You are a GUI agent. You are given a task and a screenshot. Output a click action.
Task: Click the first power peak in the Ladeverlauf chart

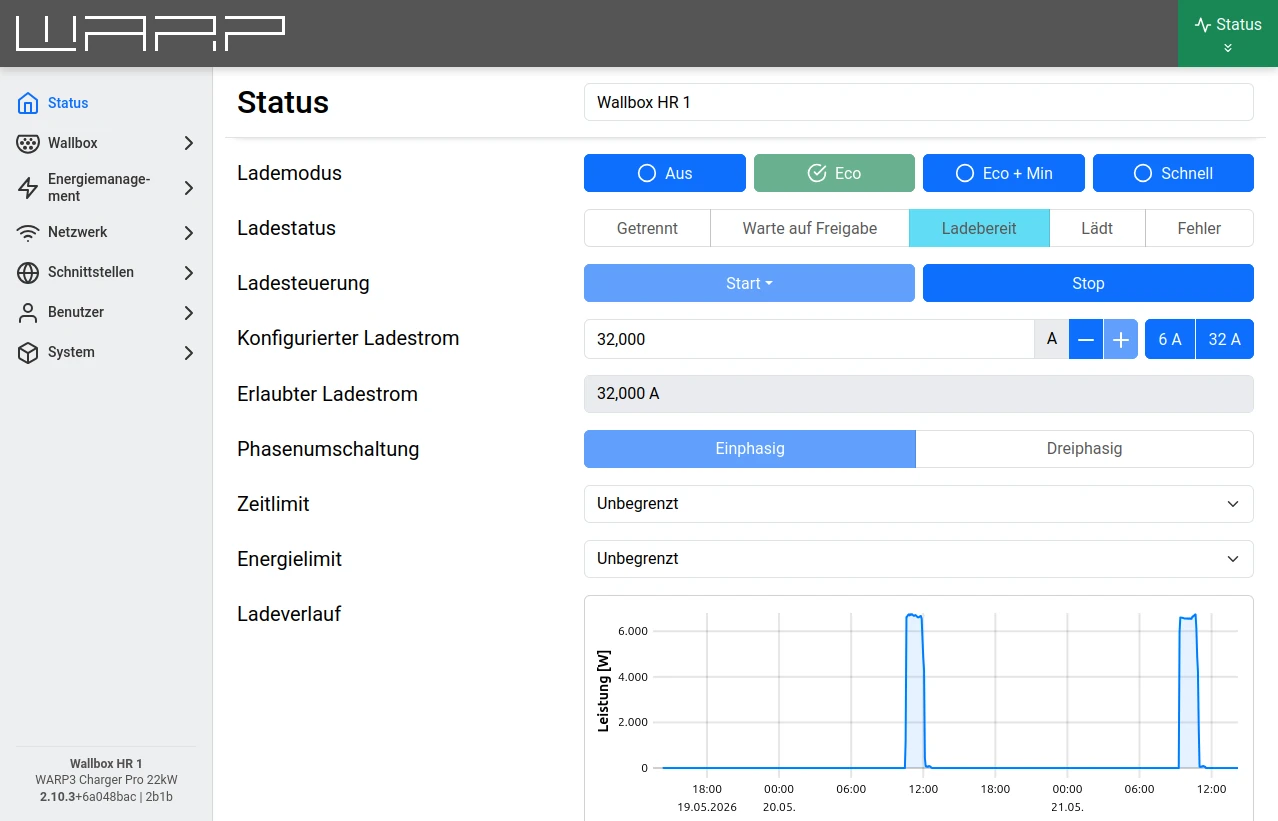click(x=914, y=690)
